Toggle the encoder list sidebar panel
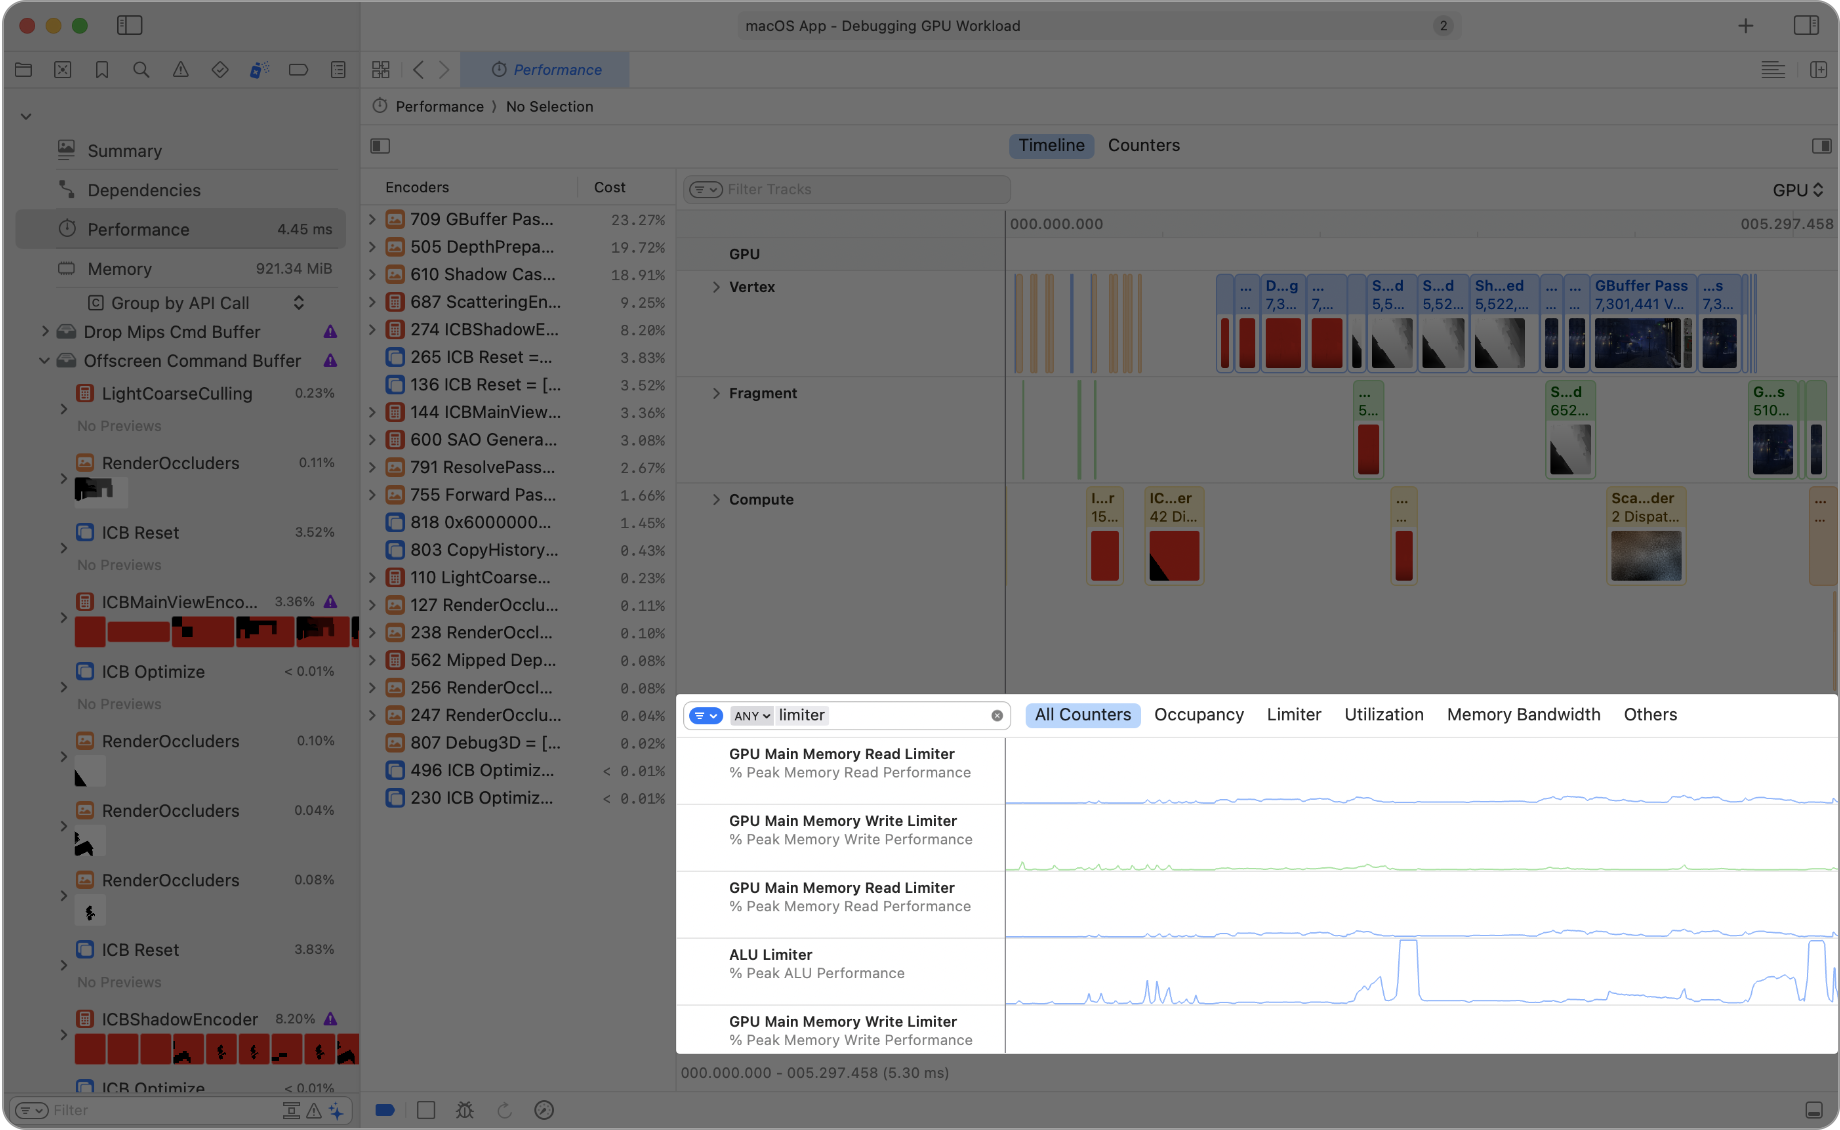The image size is (1840, 1130). tap(380, 146)
